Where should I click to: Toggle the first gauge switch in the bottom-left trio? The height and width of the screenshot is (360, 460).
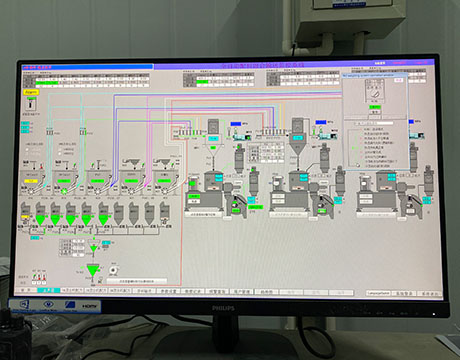pyautogui.click(x=34, y=277)
